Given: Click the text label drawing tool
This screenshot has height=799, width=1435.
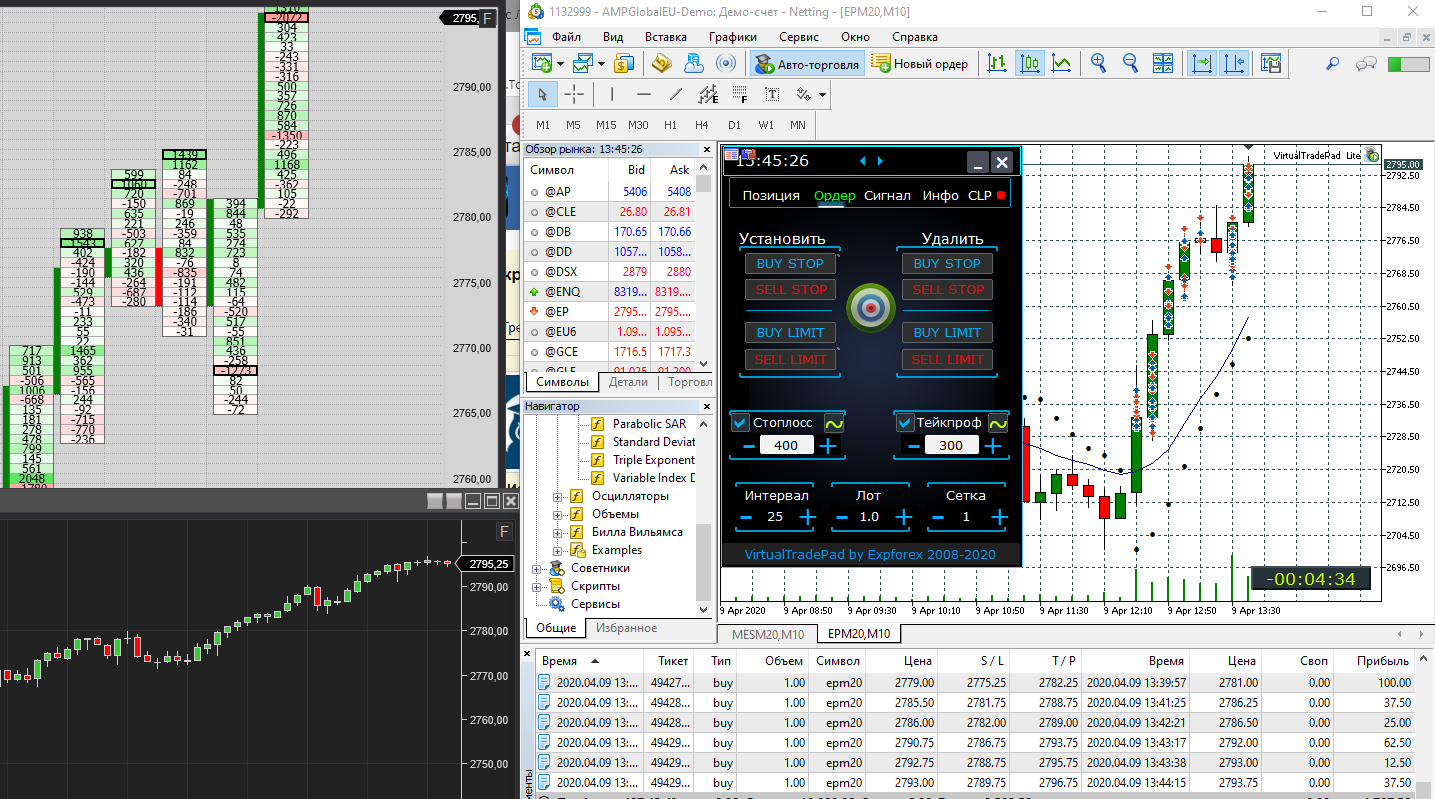Looking at the screenshot, I should [x=772, y=95].
